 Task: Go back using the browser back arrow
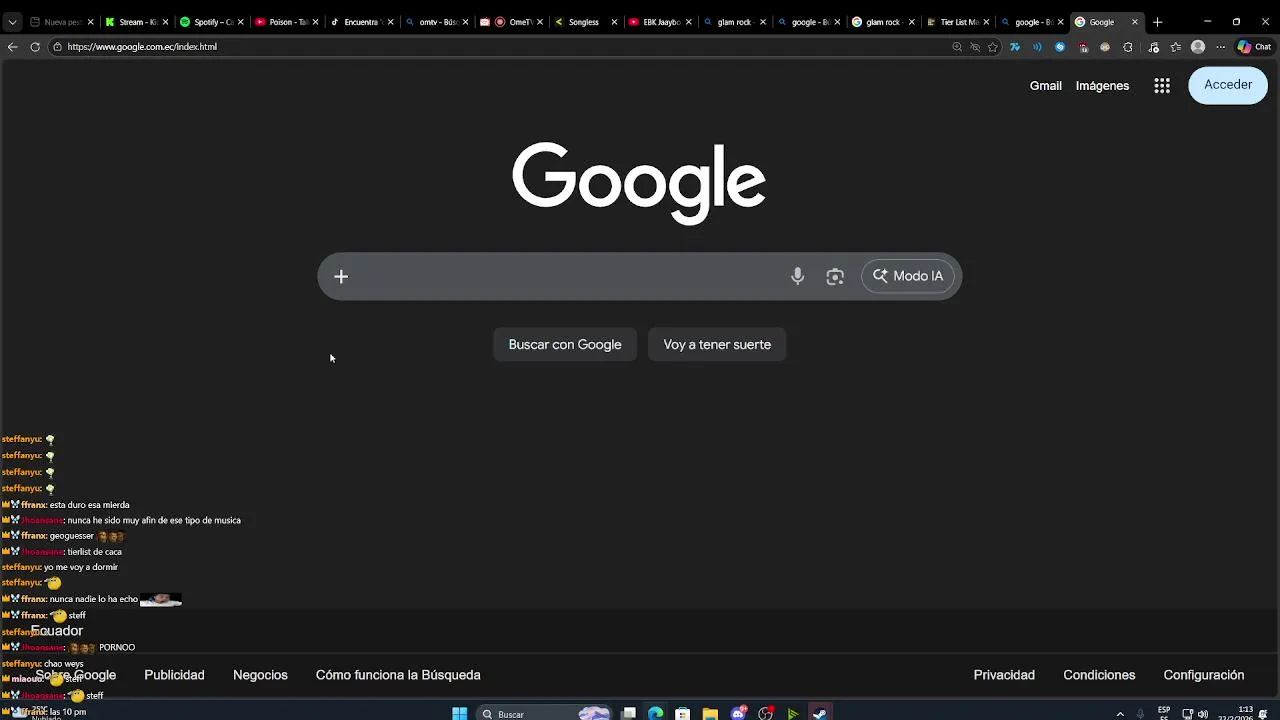(x=12, y=47)
